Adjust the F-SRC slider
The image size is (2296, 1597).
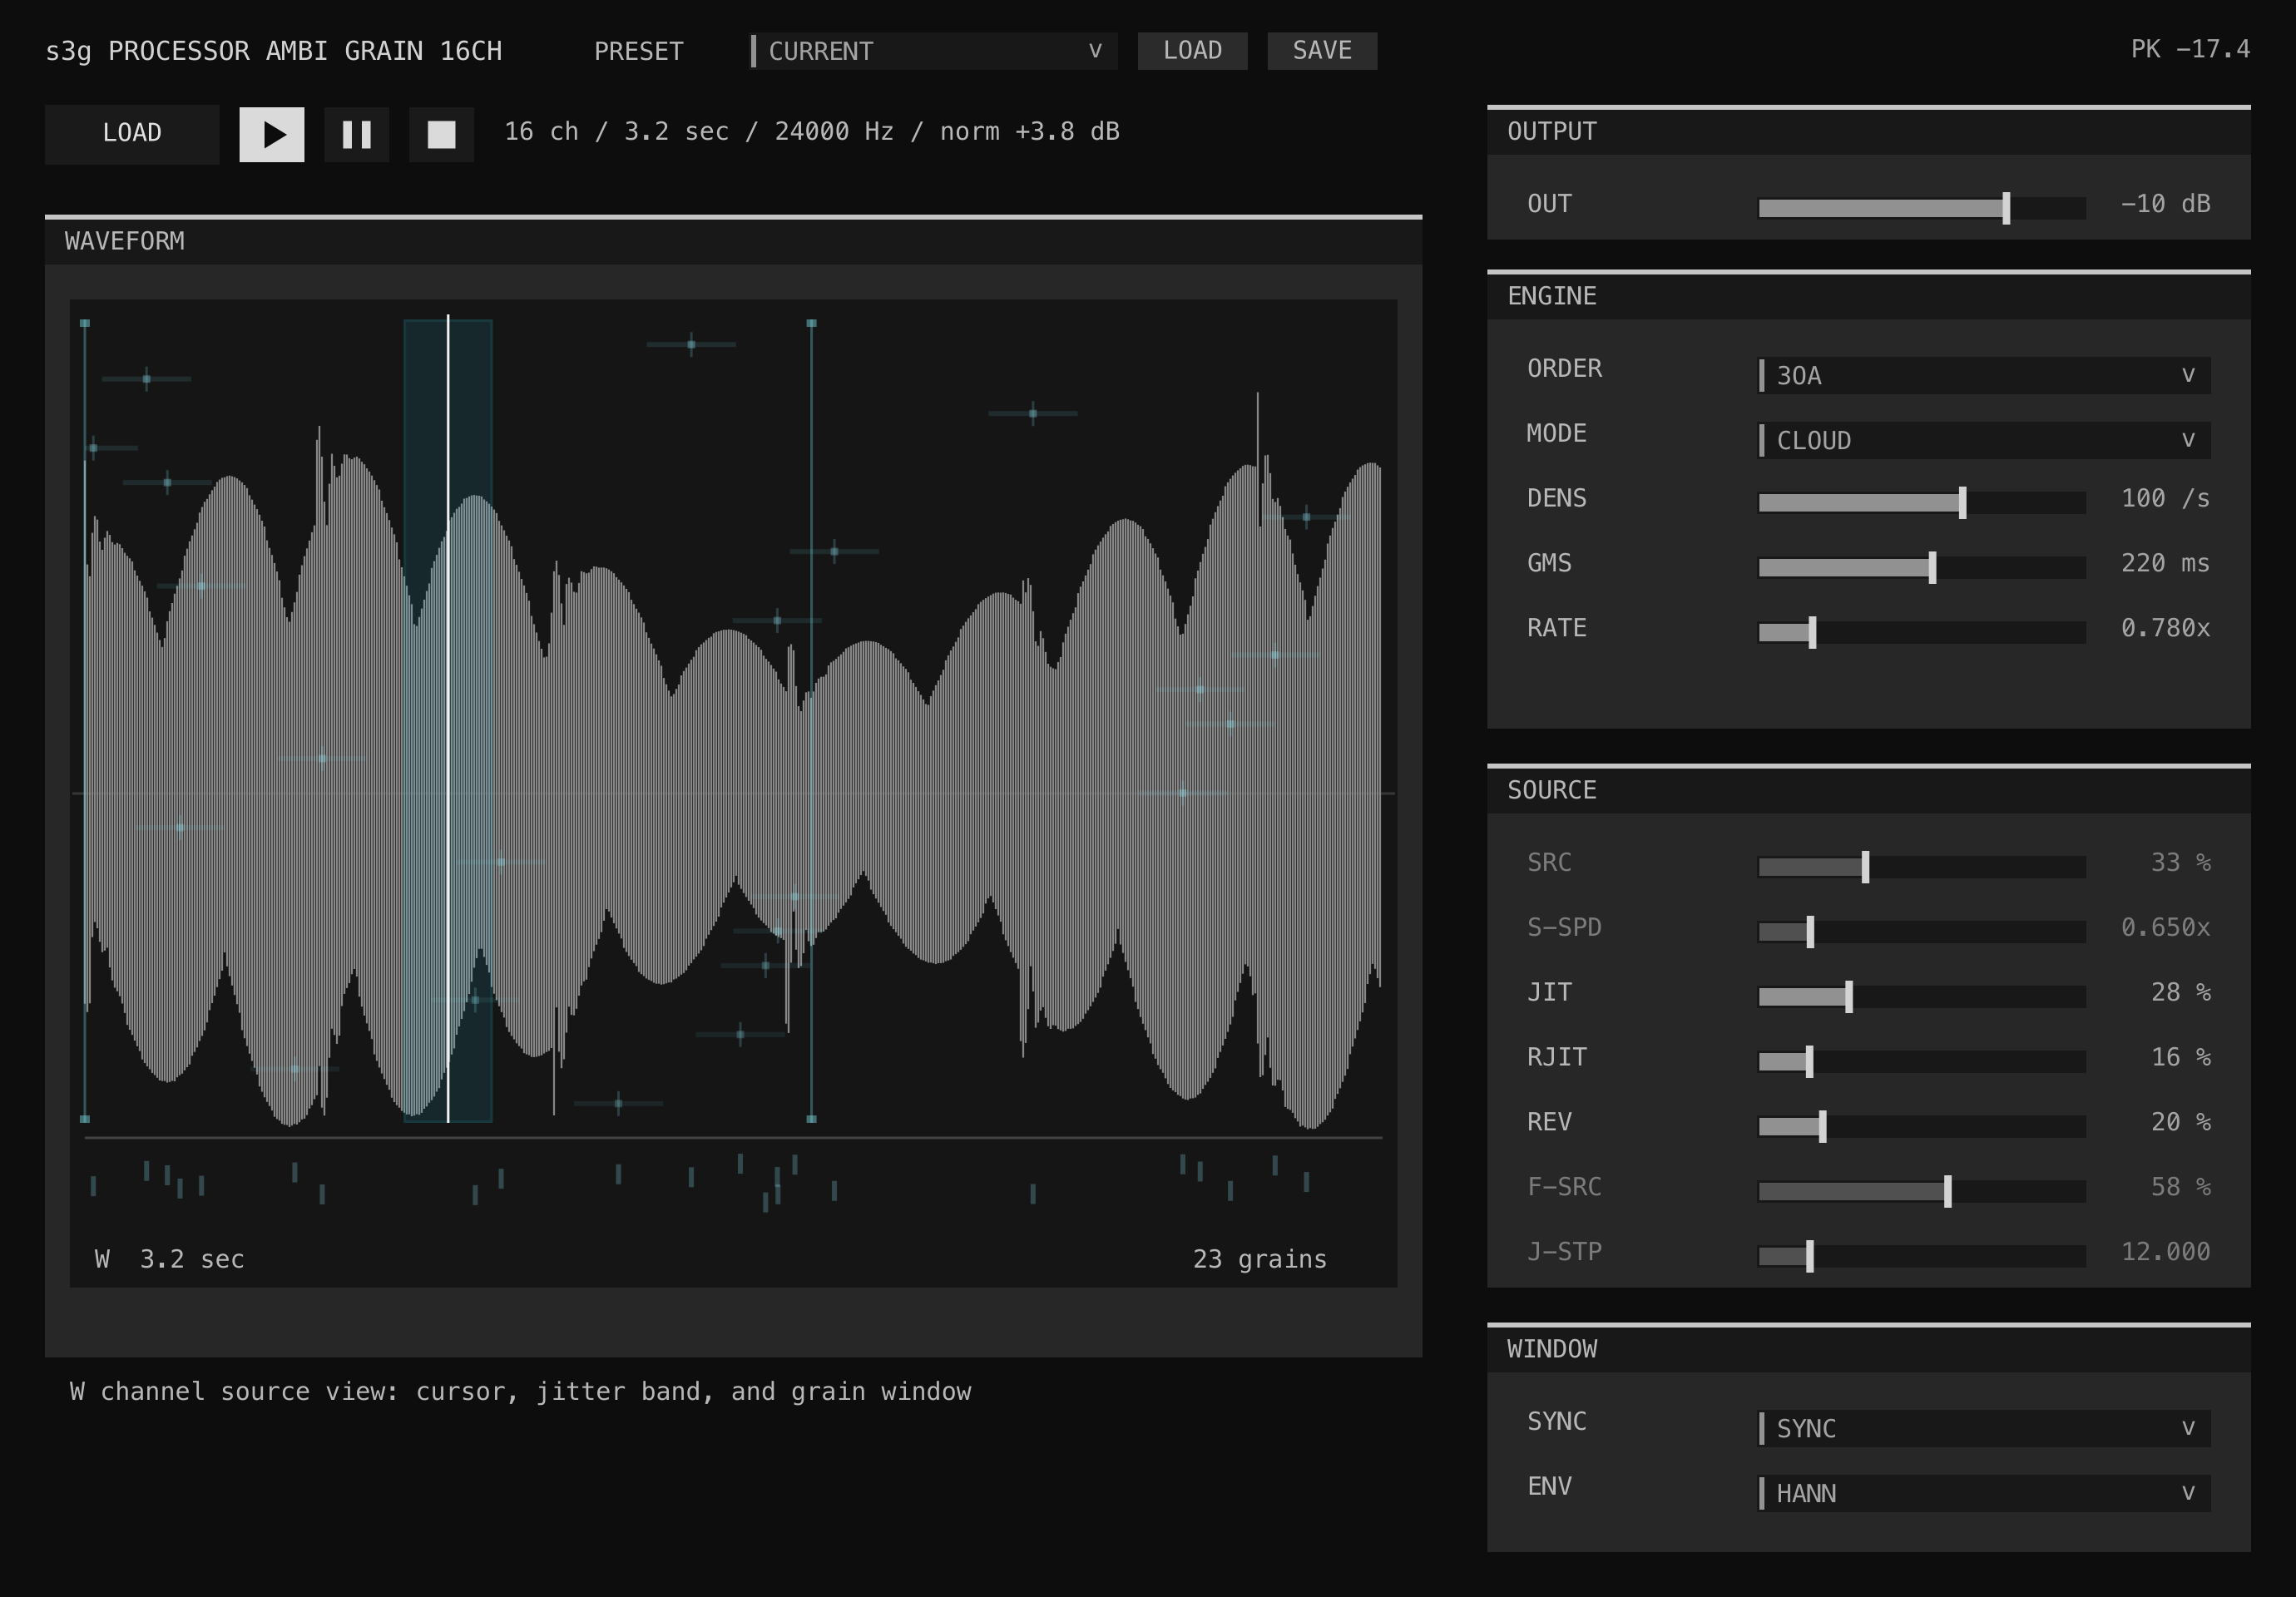pyautogui.click(x=1922, y=1191)
